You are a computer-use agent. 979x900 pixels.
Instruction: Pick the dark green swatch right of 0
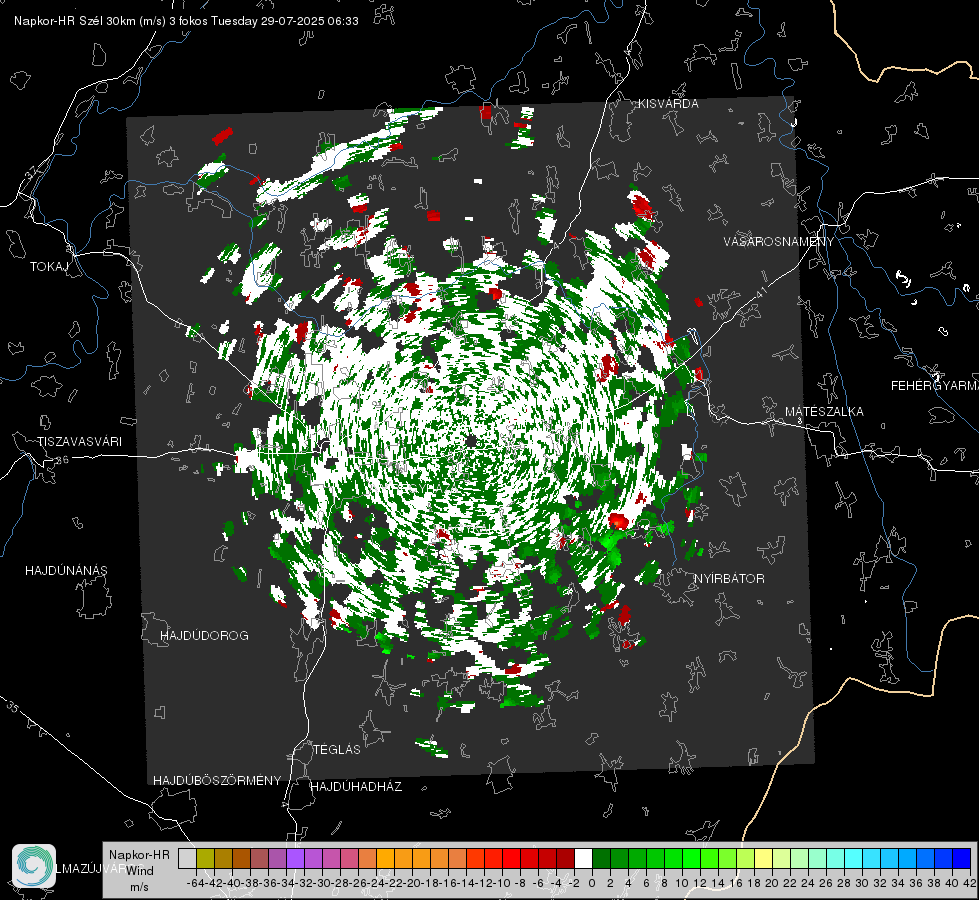click(601, 858)
